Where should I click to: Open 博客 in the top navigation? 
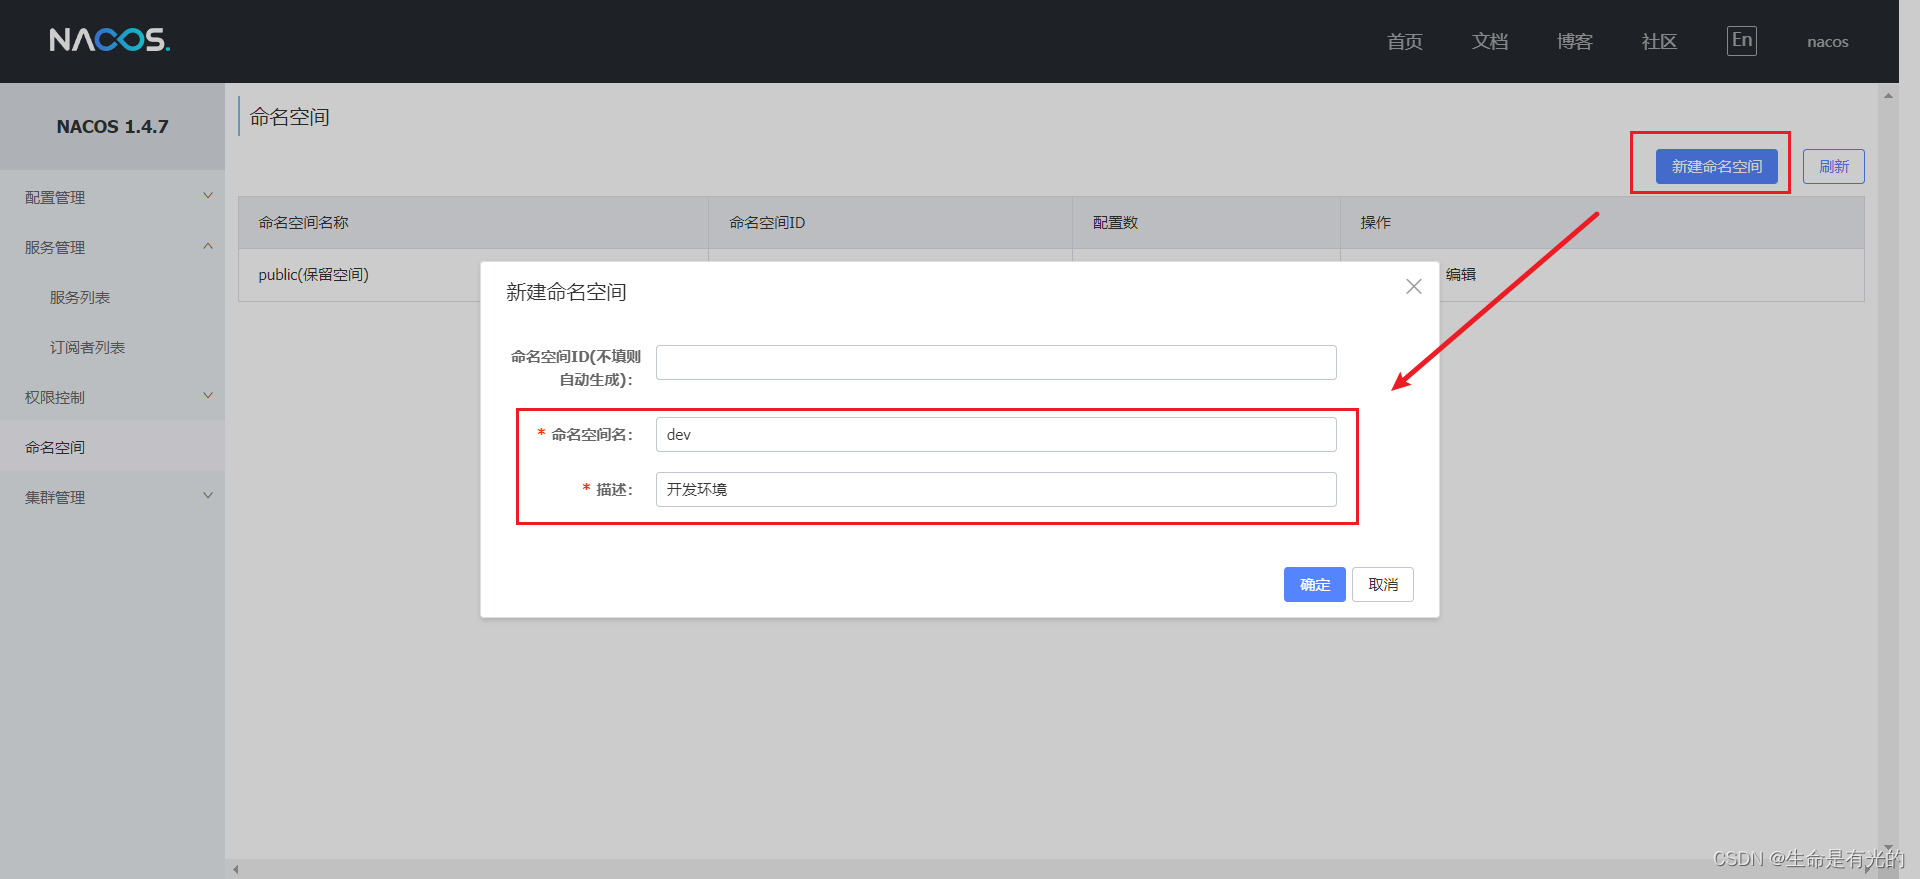click(1575, 41)
